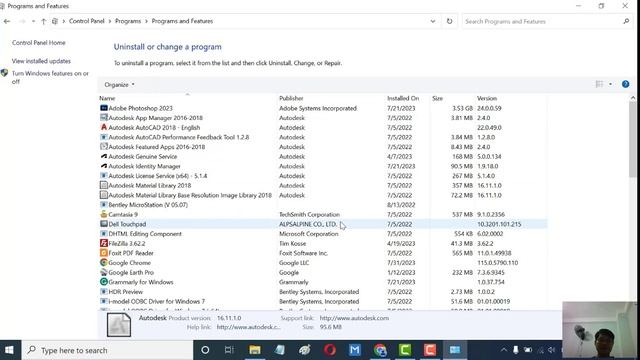The width and height of the screenshot is (640, 360).
Task: Select Autodesk Material Library Base Resolution Image Library
Action: point(322,195)
